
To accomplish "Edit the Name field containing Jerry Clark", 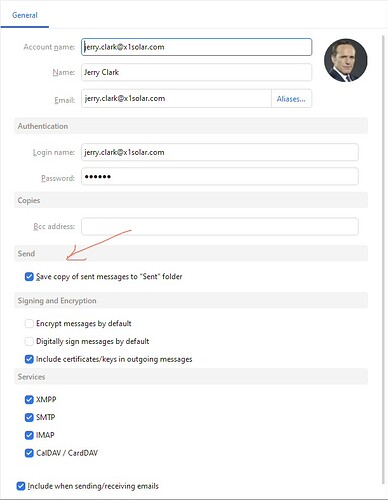I will pyautogui.click(x=196, y=72).
